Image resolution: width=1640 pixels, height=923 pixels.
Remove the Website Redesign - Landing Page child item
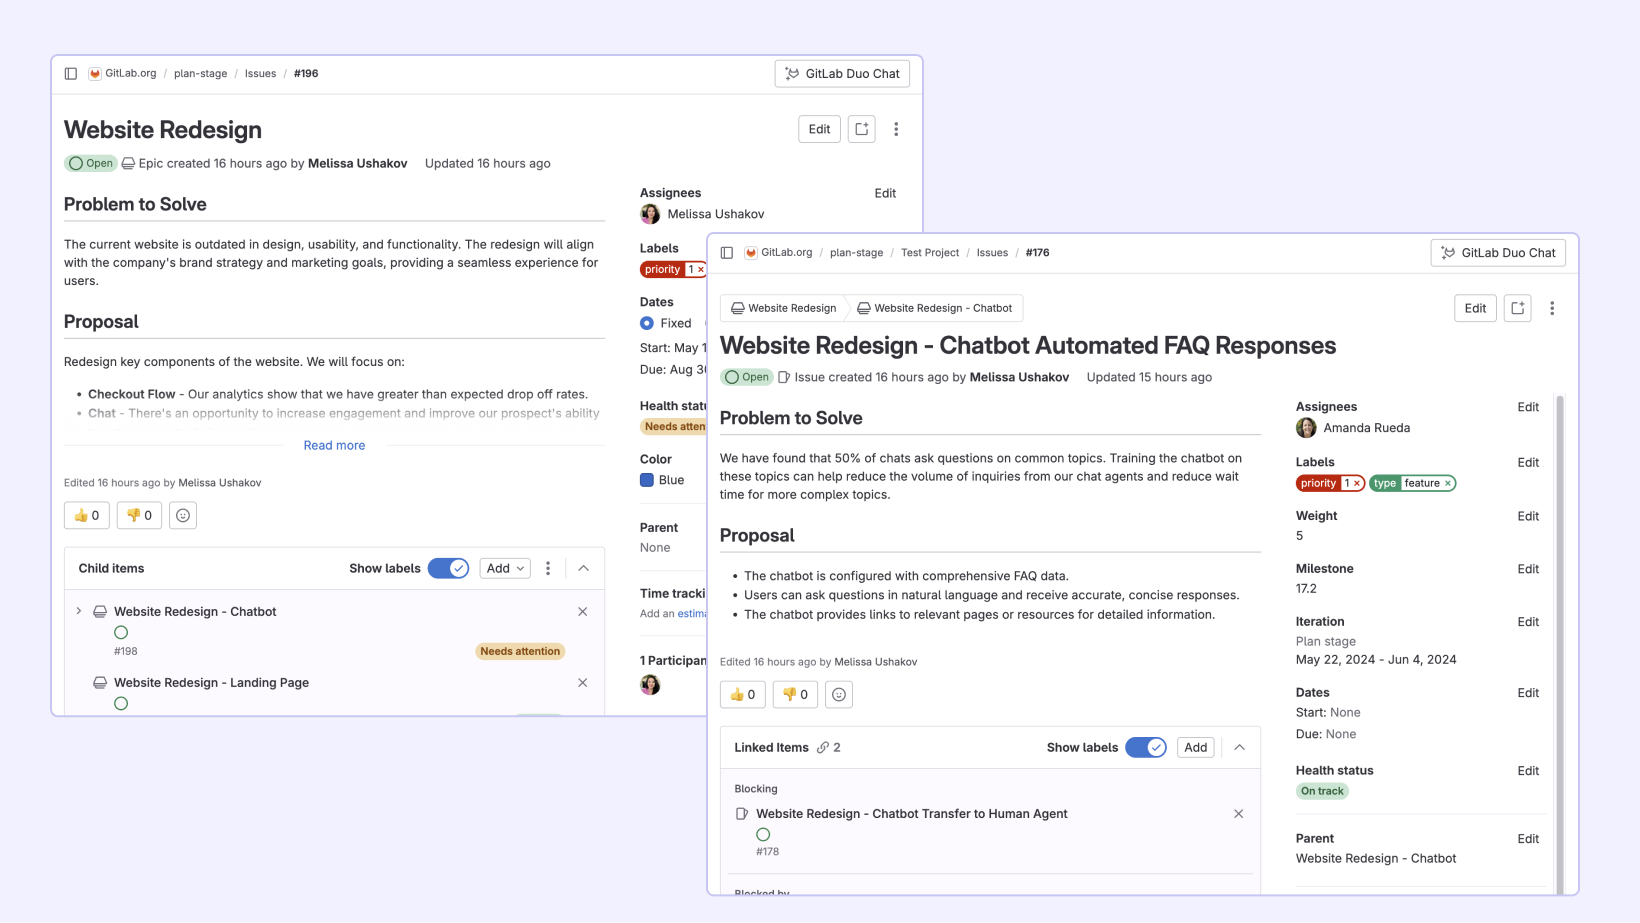coord(583,683)
